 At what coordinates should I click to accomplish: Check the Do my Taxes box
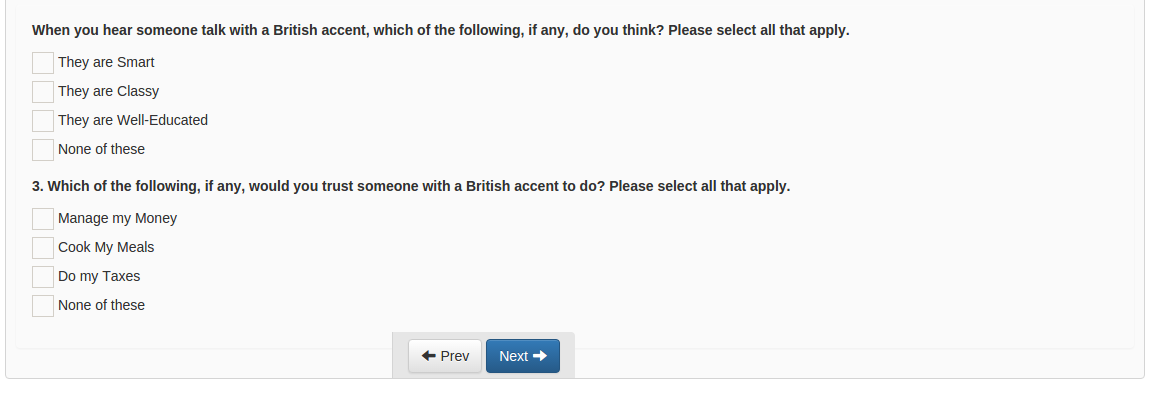43,277
